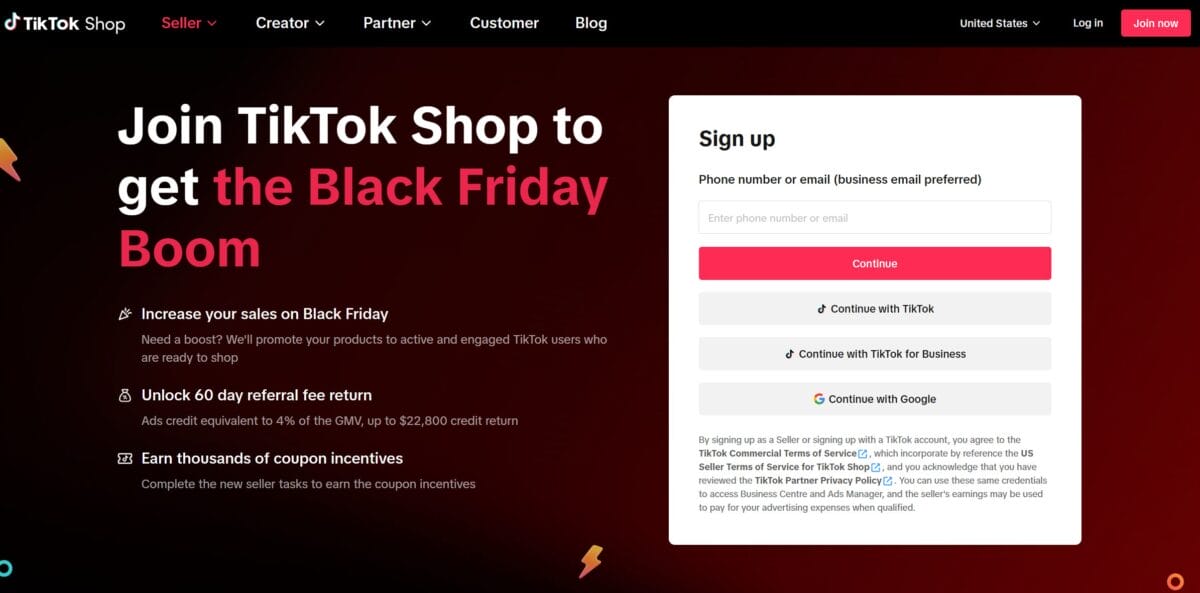Click the Log in link
The image size is (1200, 593).
1087,22
